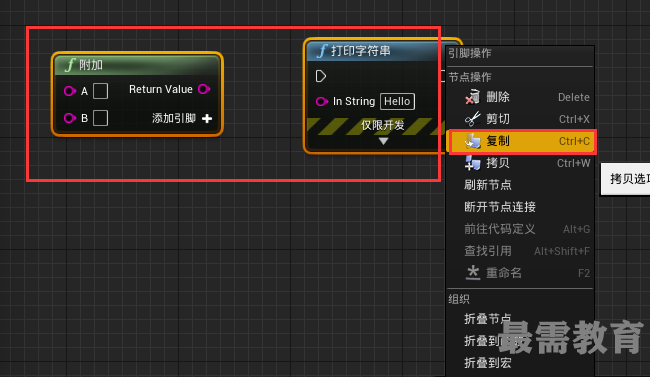Select 折叠节点 menu item
Image resolution: width=650 pixels, height=377 pixels.
click(520, 319)
